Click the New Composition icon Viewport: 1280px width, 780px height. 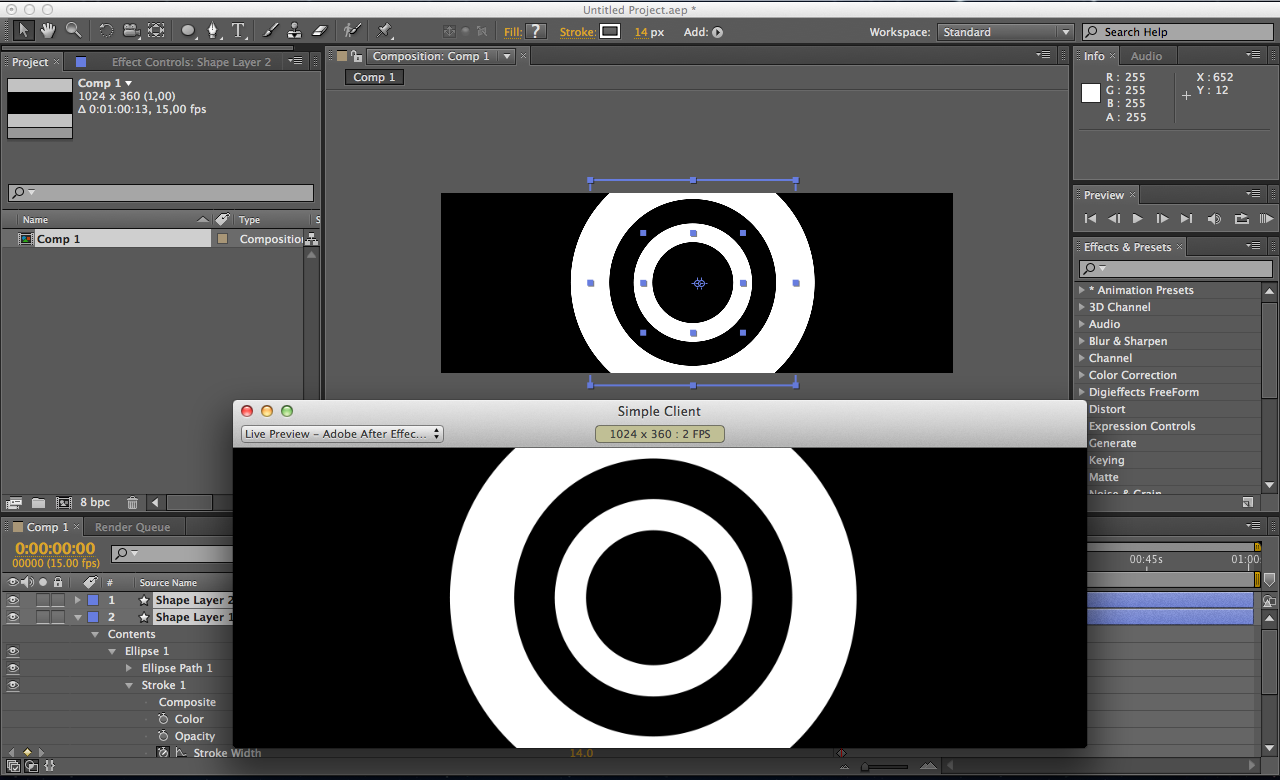(x=63, y=503)
